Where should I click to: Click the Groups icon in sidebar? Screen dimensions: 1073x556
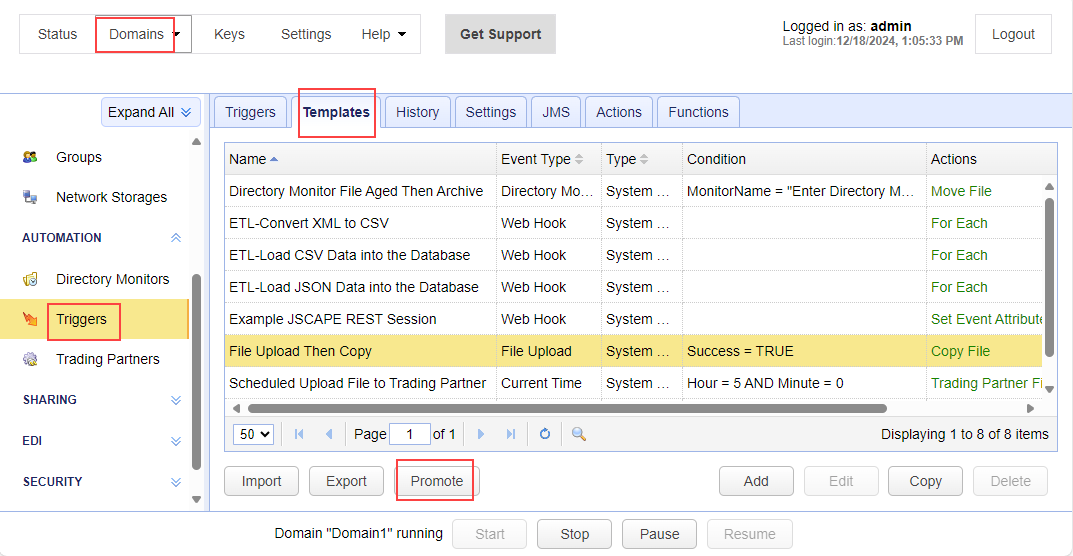(30, 157)
